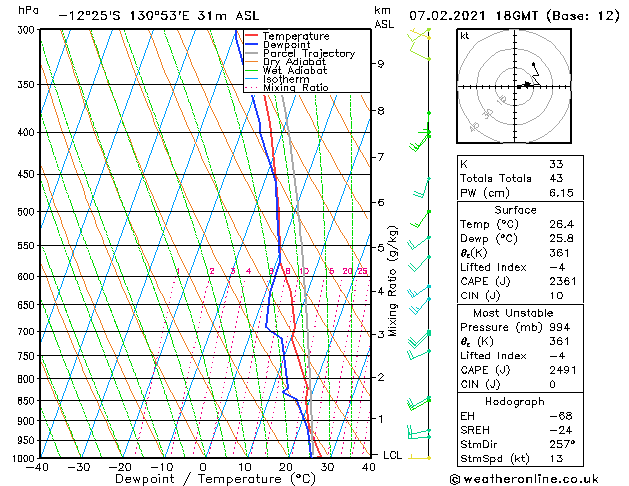Click the 9 km altitude axis label
629x486 pixels.
pyautogui.click(x=380, y=64)
